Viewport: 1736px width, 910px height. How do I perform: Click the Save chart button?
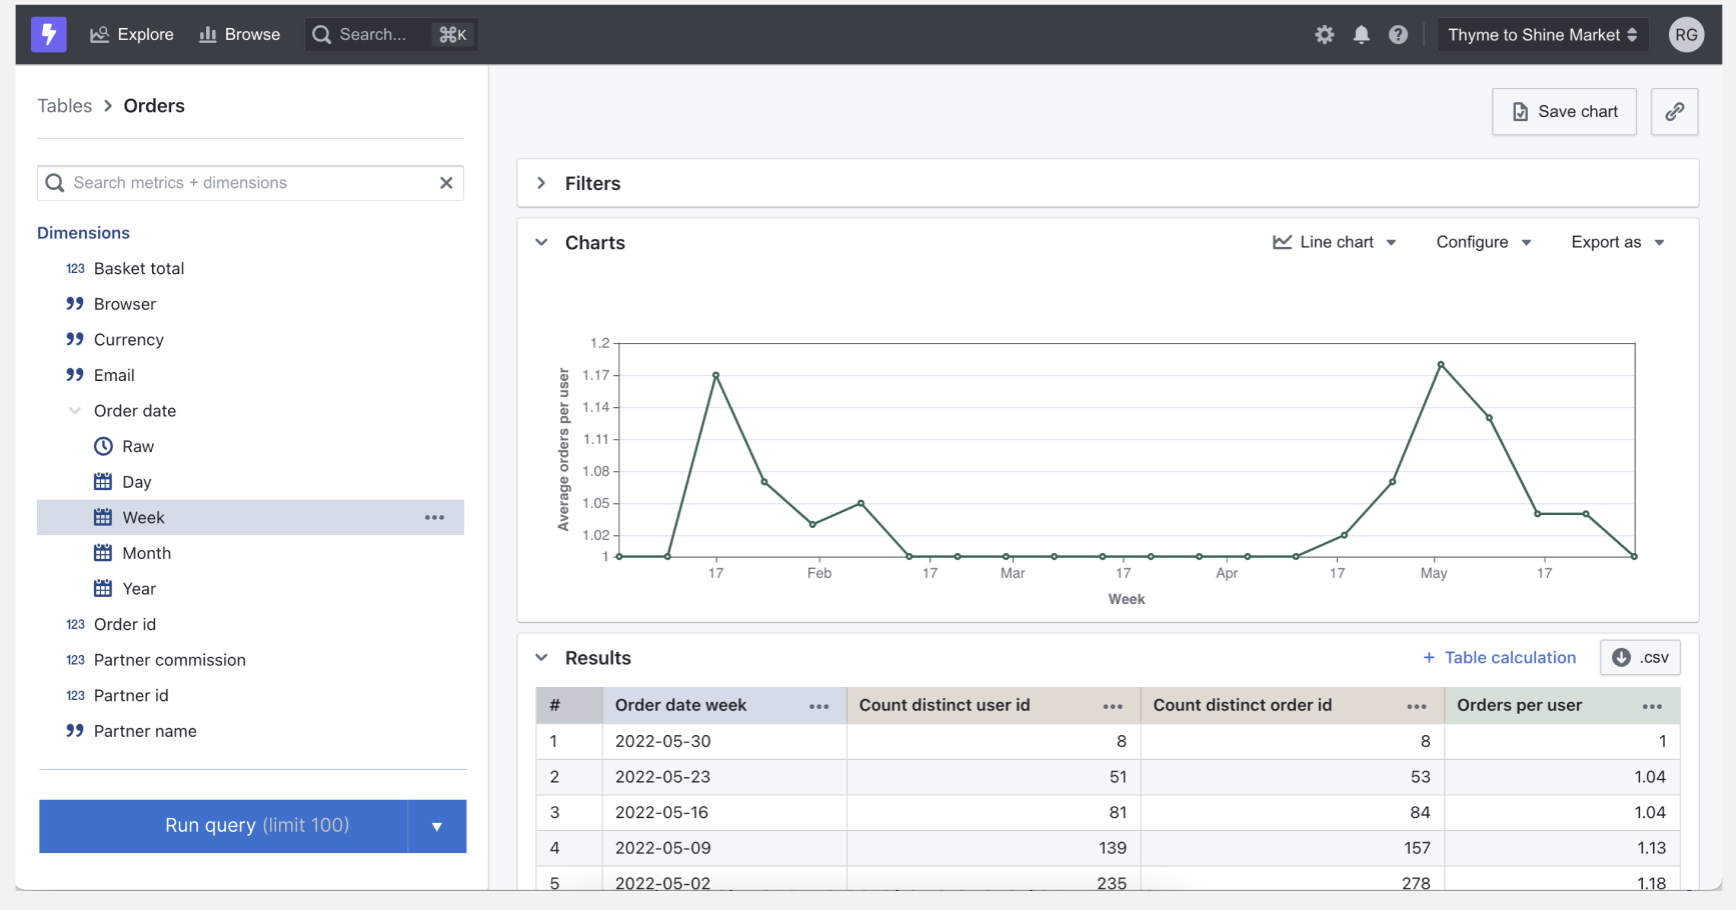pyautogui.click(x=1564, y=111)
